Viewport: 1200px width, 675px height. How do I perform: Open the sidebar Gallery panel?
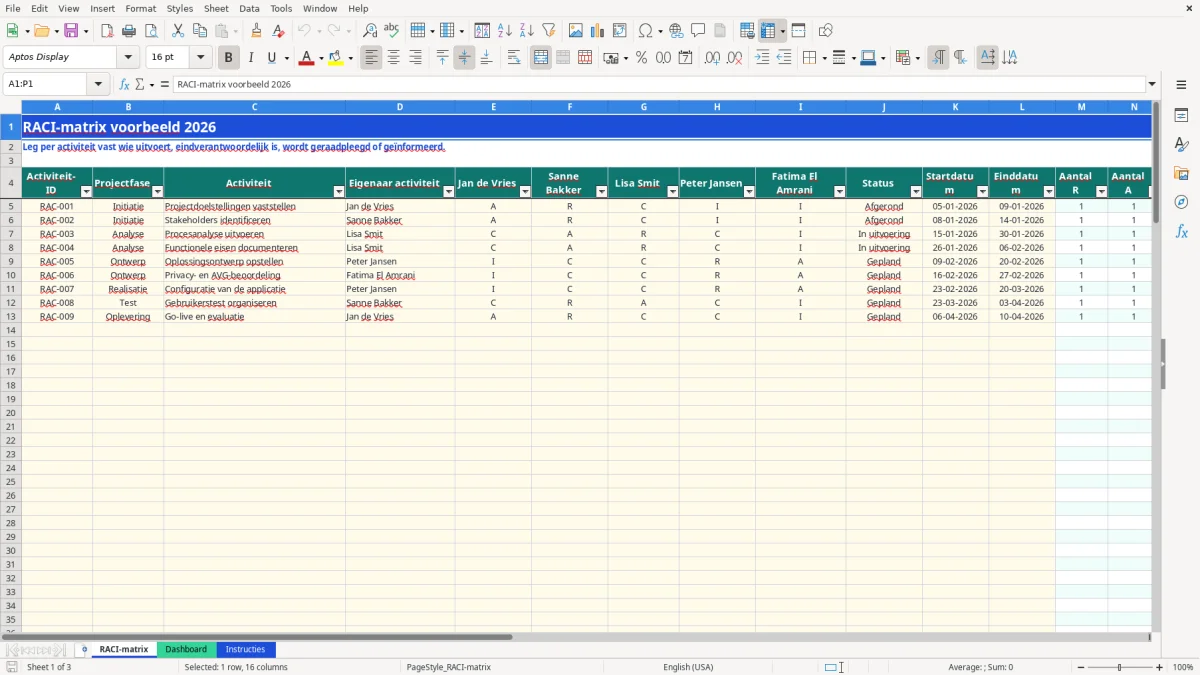click(1181, 173)
